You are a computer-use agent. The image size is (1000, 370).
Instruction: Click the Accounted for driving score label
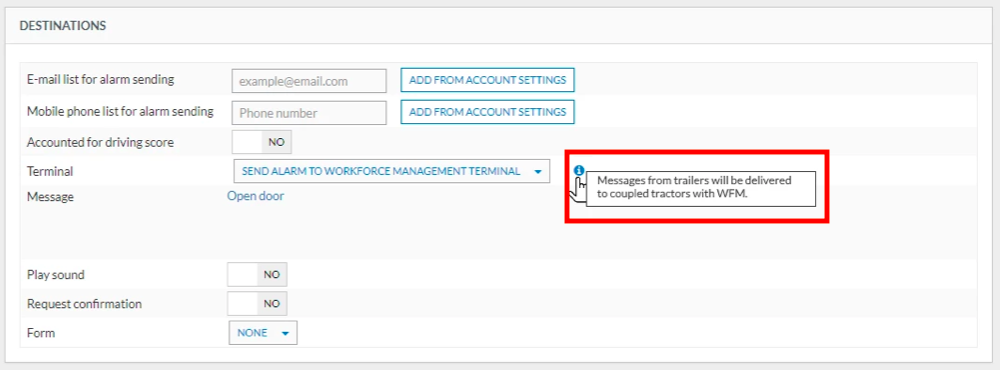tap(100, 143)
